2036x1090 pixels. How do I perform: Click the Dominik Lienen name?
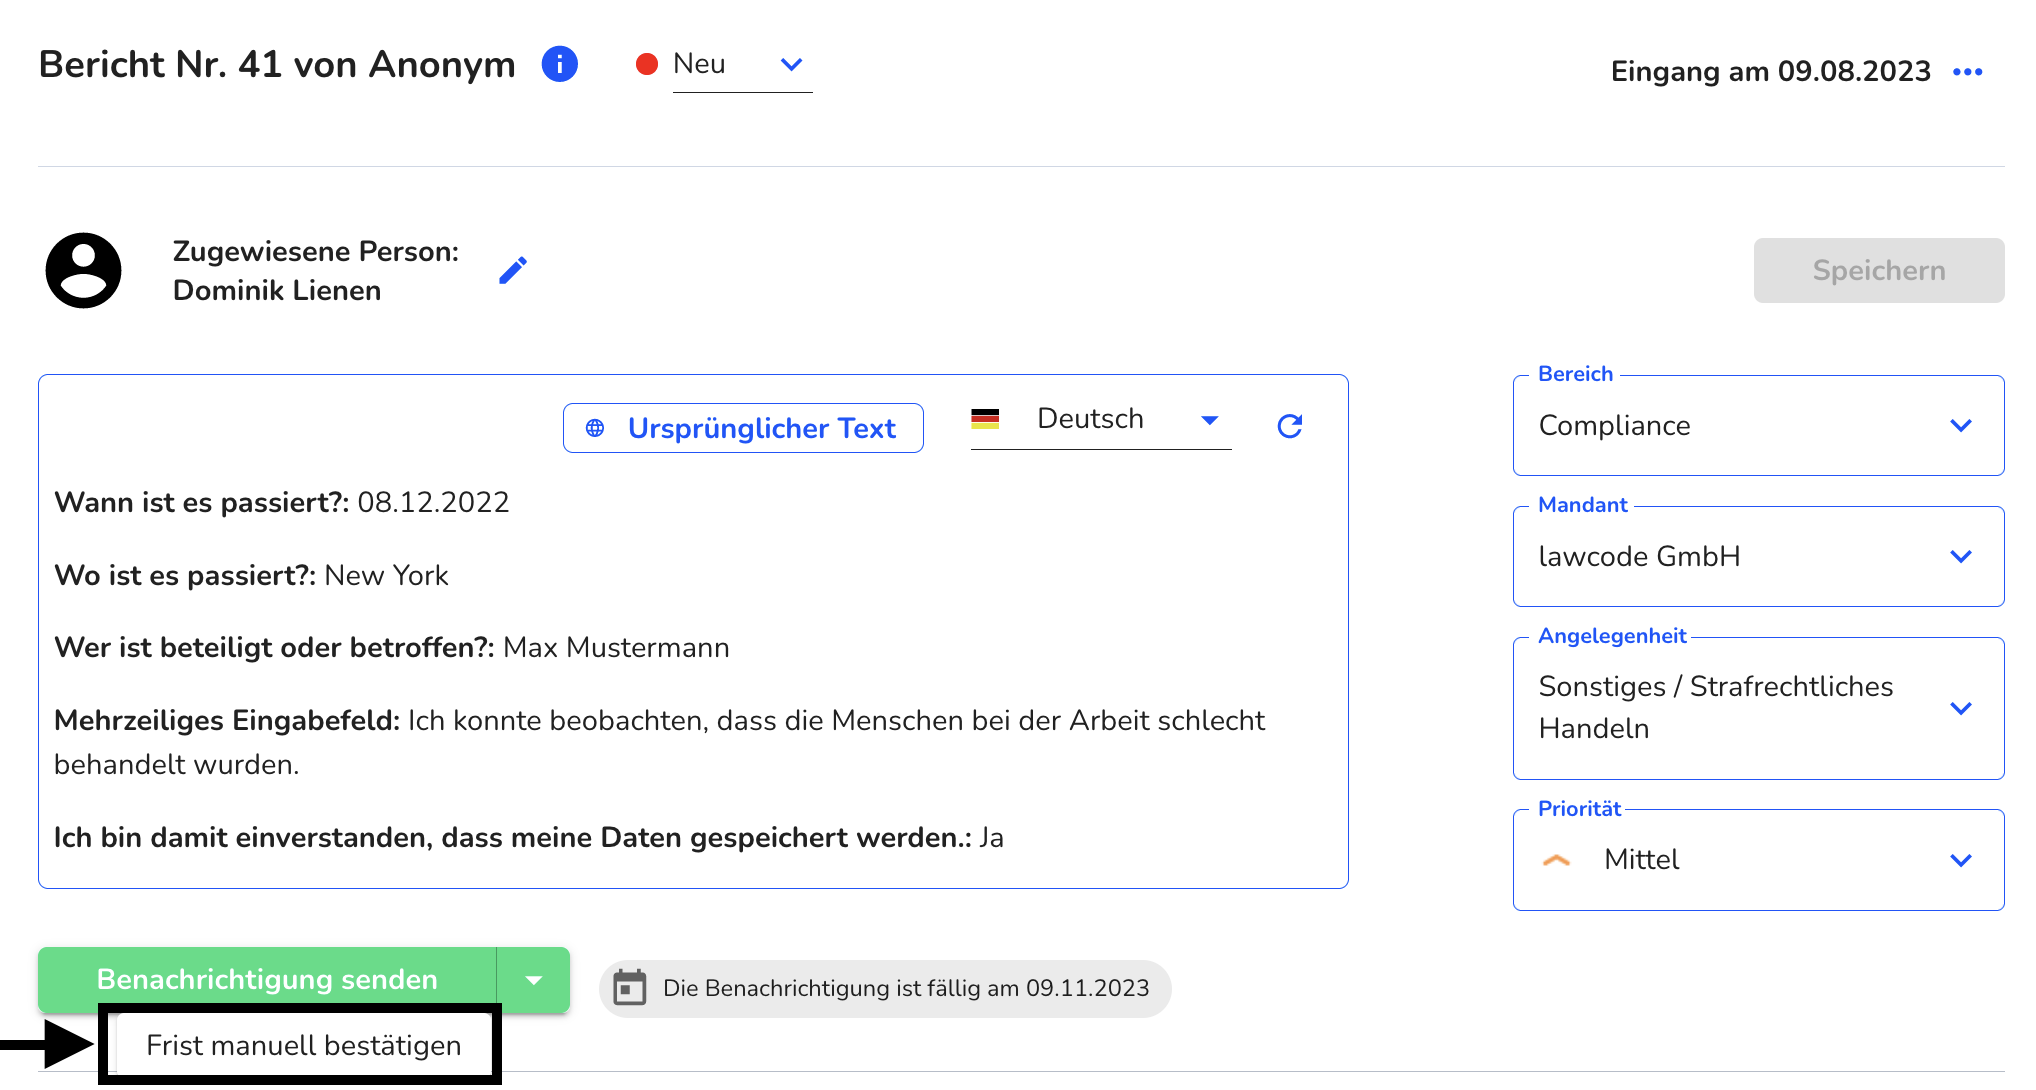277,291
